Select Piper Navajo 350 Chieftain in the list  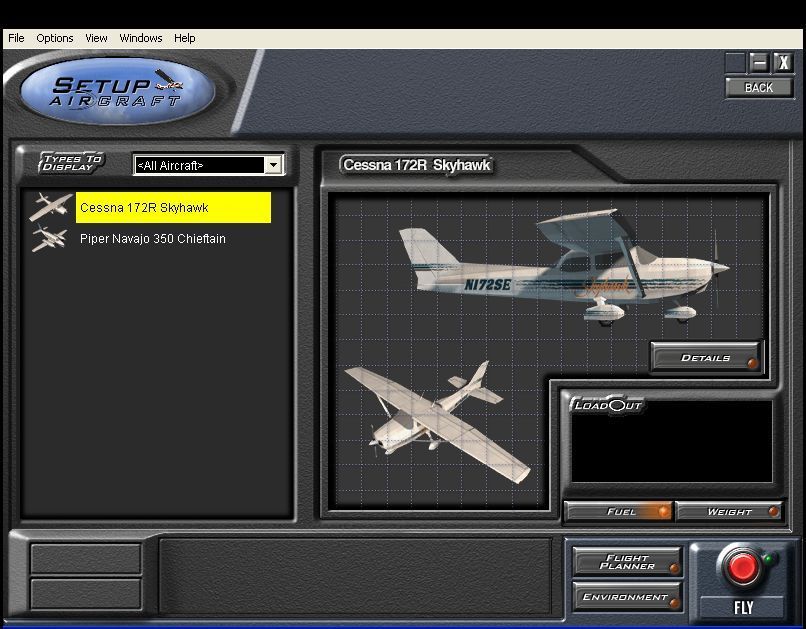point(153,239)
